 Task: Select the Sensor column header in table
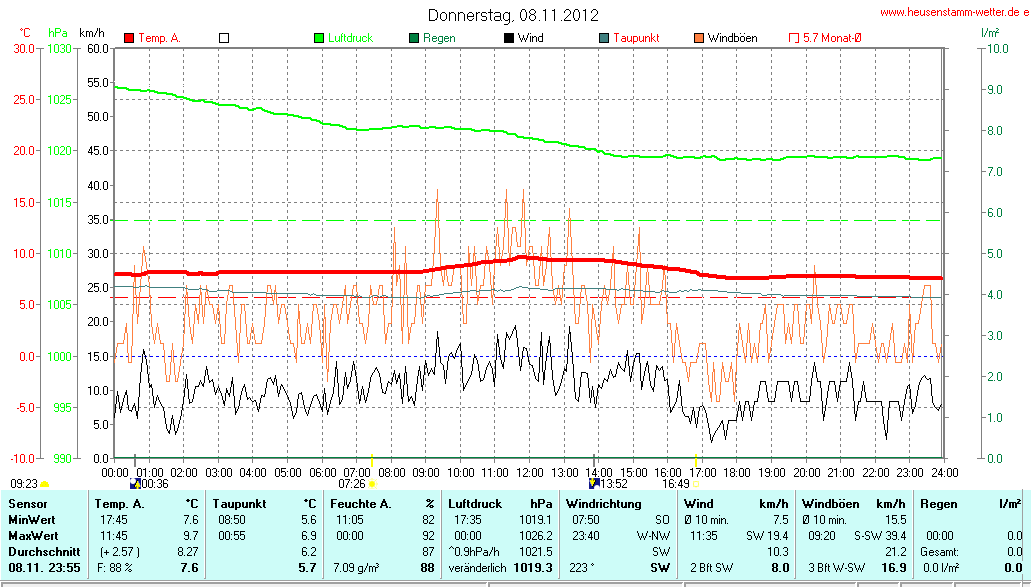point(28,504)
